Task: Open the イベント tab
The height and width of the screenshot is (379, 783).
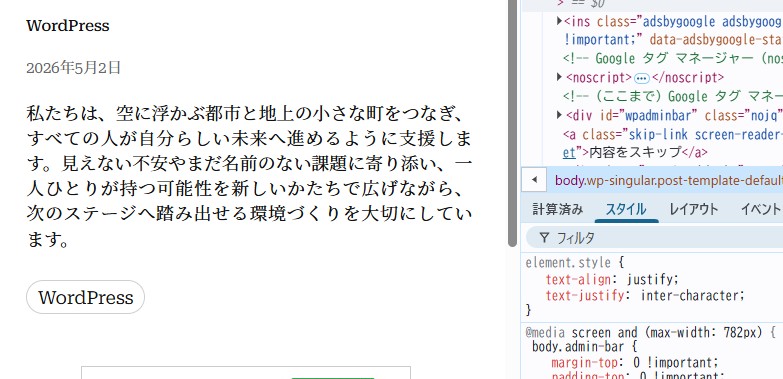Action: [x=761, y=209]
